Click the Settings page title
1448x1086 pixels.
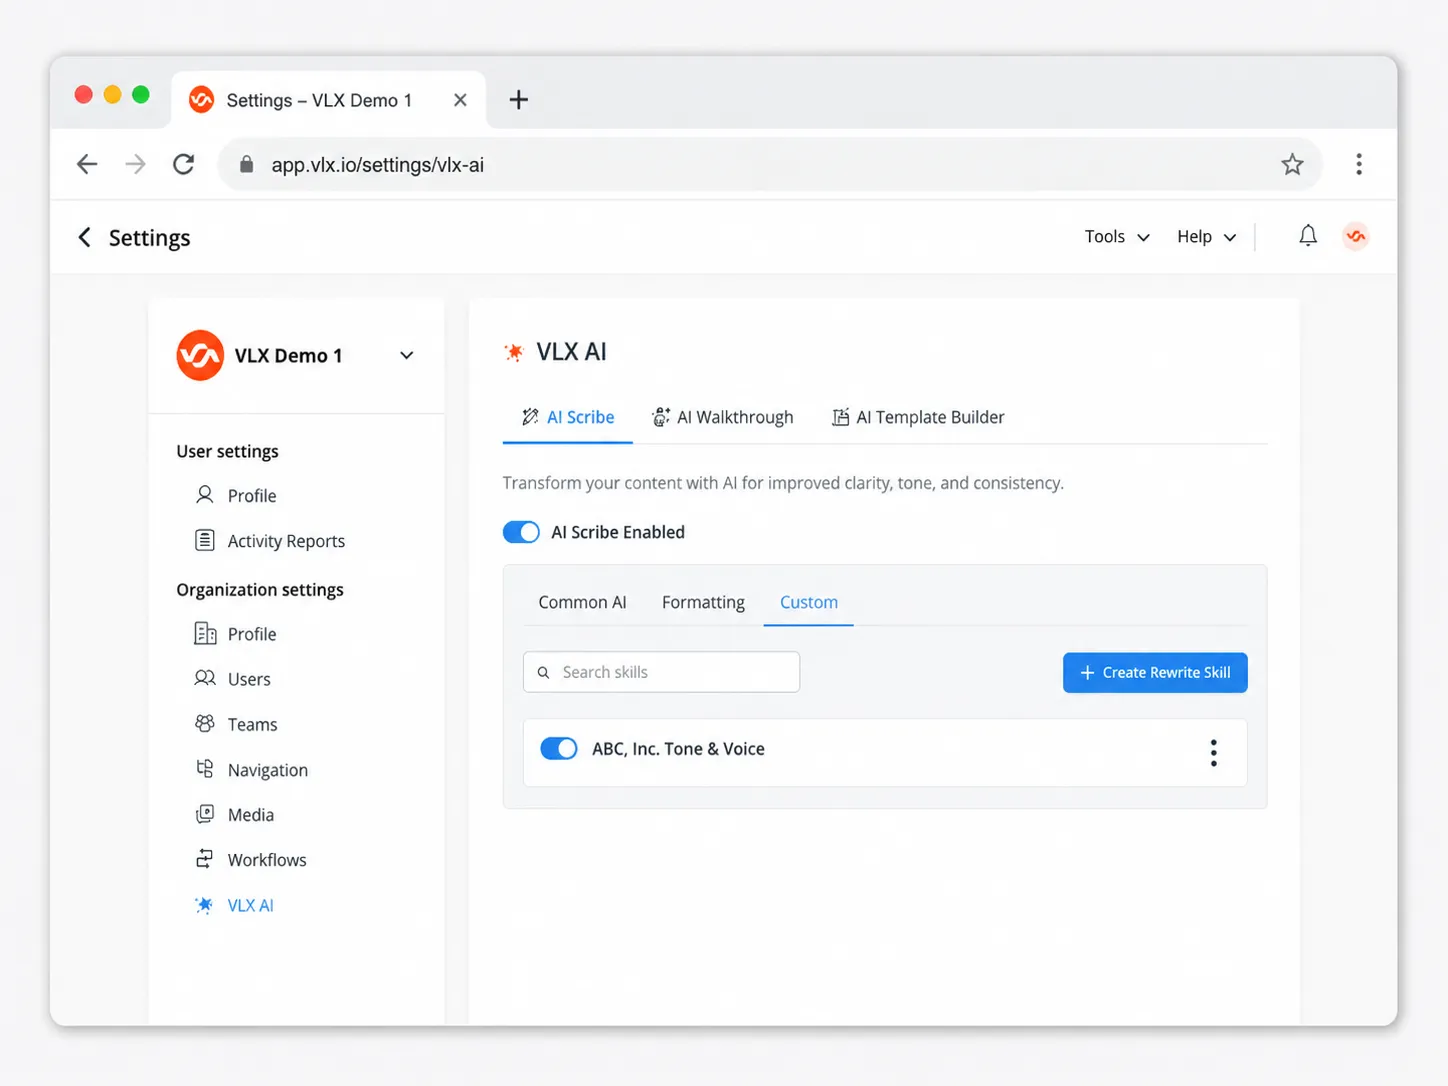tap(149, 238)
